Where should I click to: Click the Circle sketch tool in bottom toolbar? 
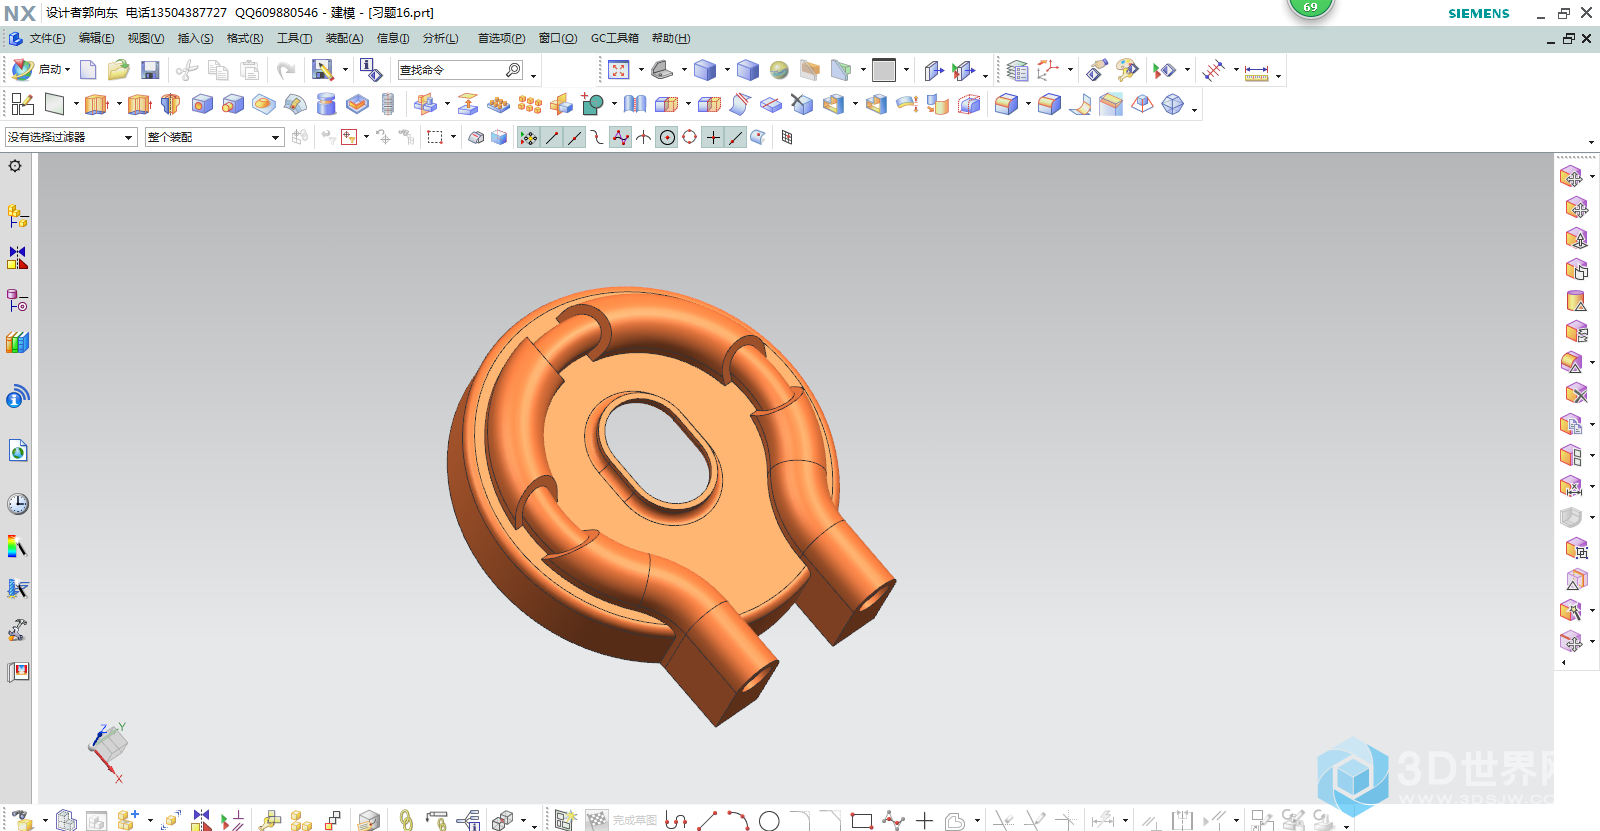[x=769, y=821]
